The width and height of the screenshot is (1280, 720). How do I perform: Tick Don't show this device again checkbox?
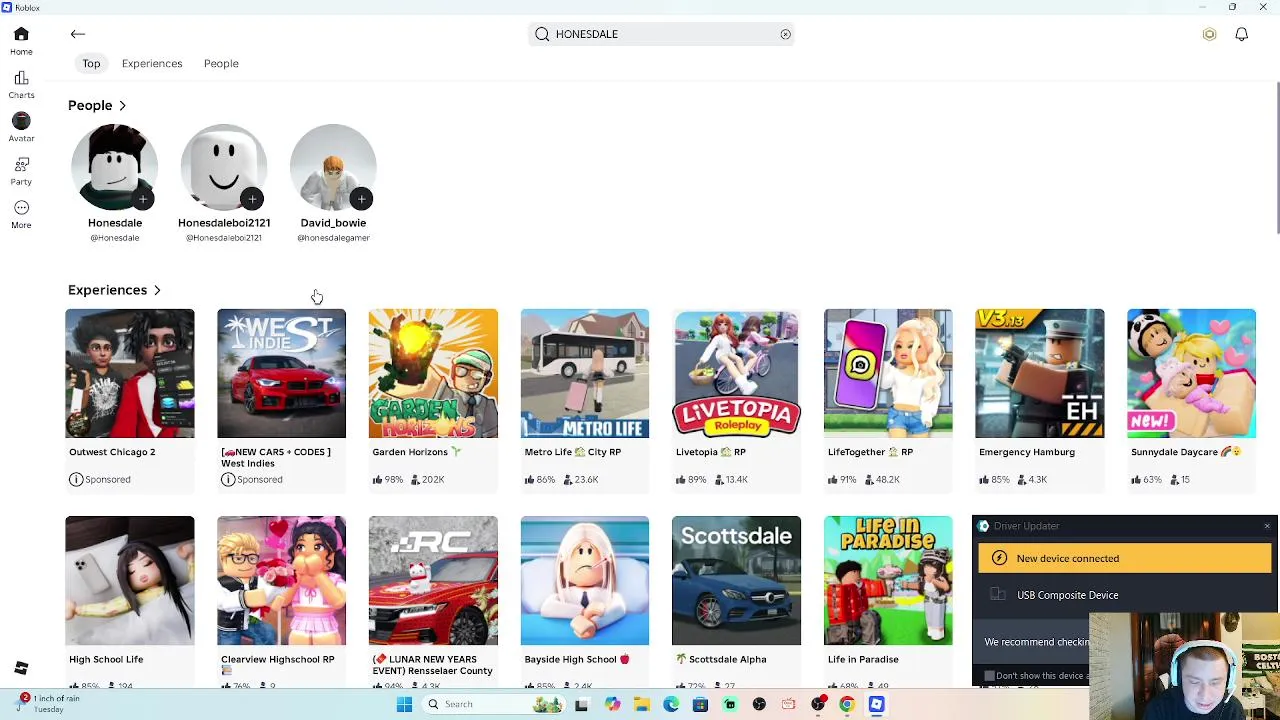(x=989, y=676)
